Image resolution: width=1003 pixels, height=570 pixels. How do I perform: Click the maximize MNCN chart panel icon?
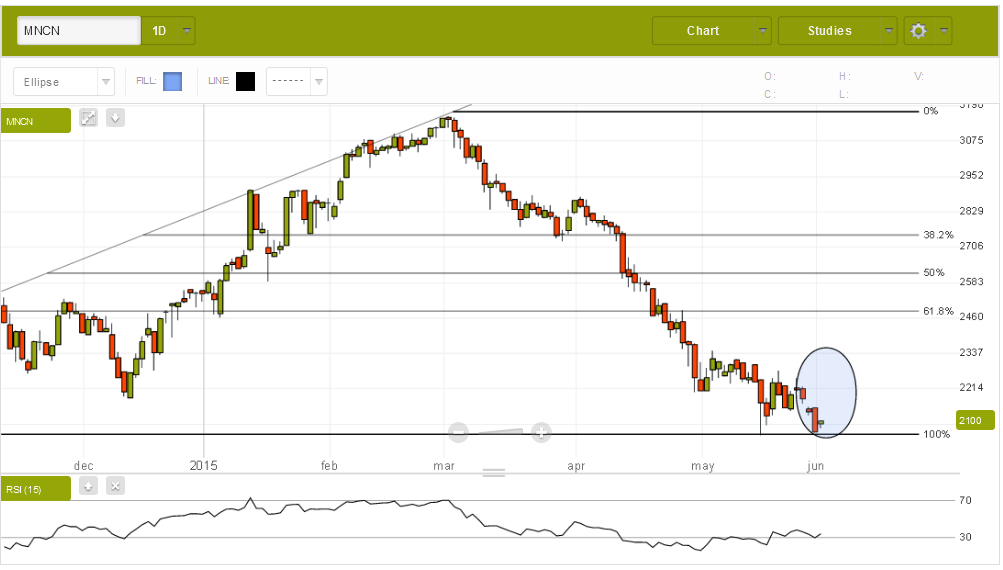tap(89, 119)
